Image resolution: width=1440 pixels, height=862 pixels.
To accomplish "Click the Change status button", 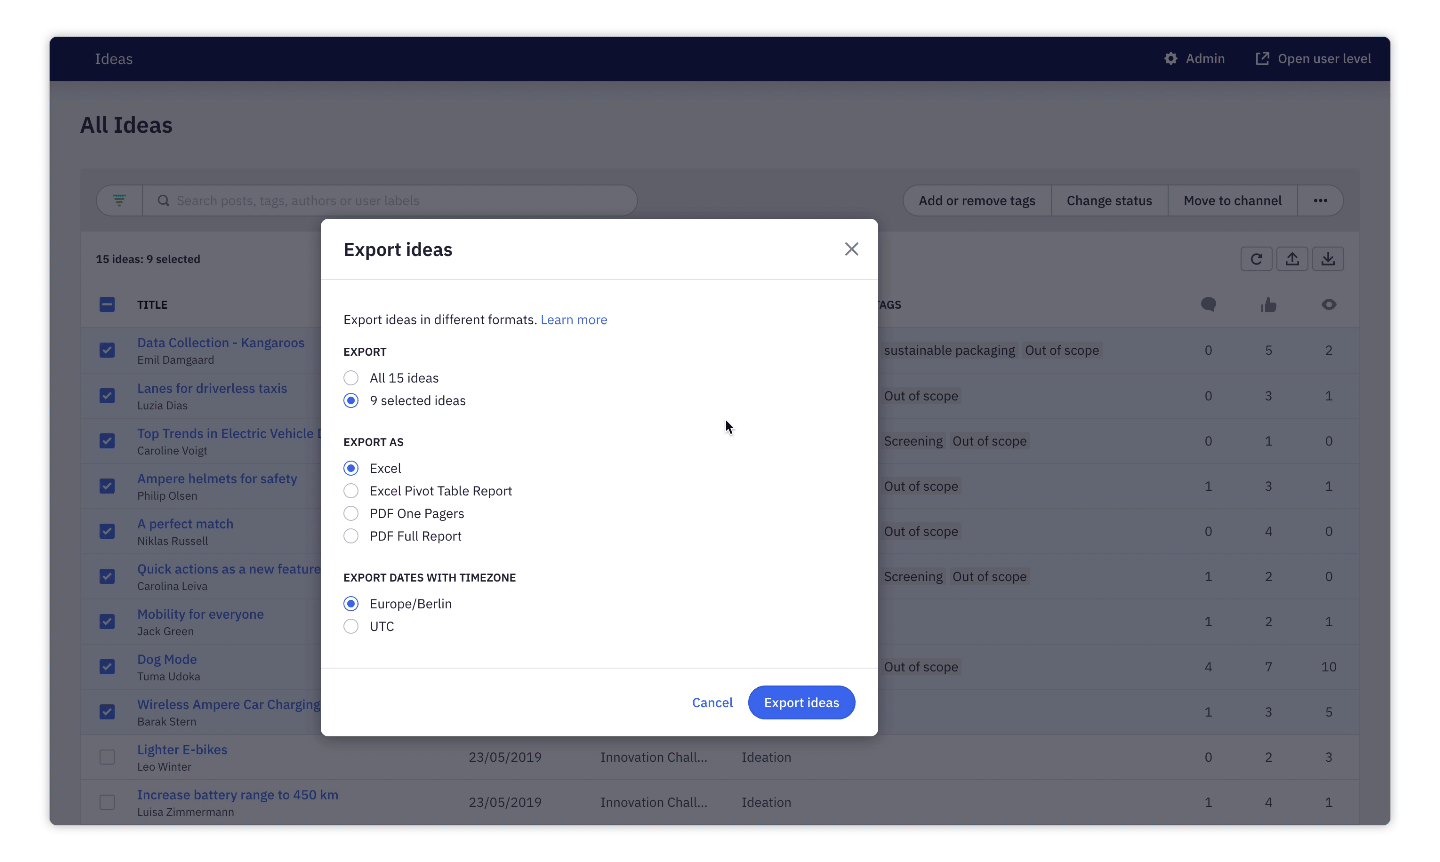I will point(1109,201).
